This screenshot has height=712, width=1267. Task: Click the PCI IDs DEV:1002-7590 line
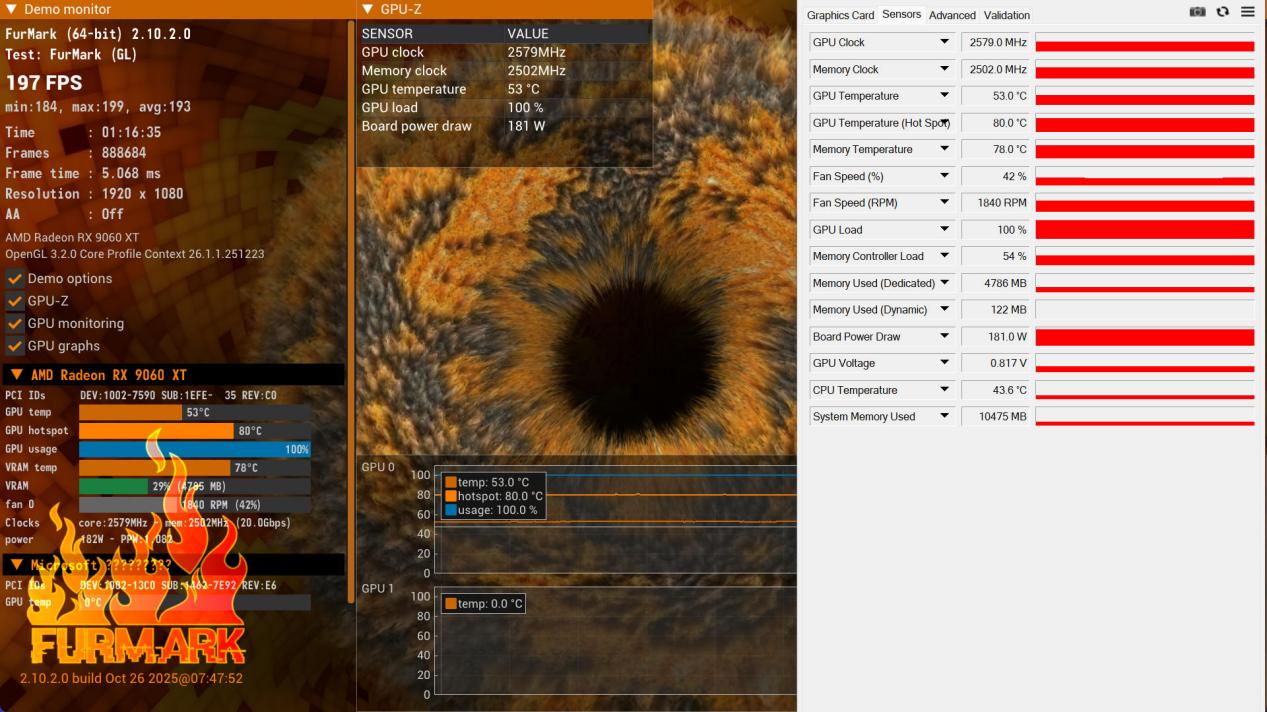click(141, 395)
